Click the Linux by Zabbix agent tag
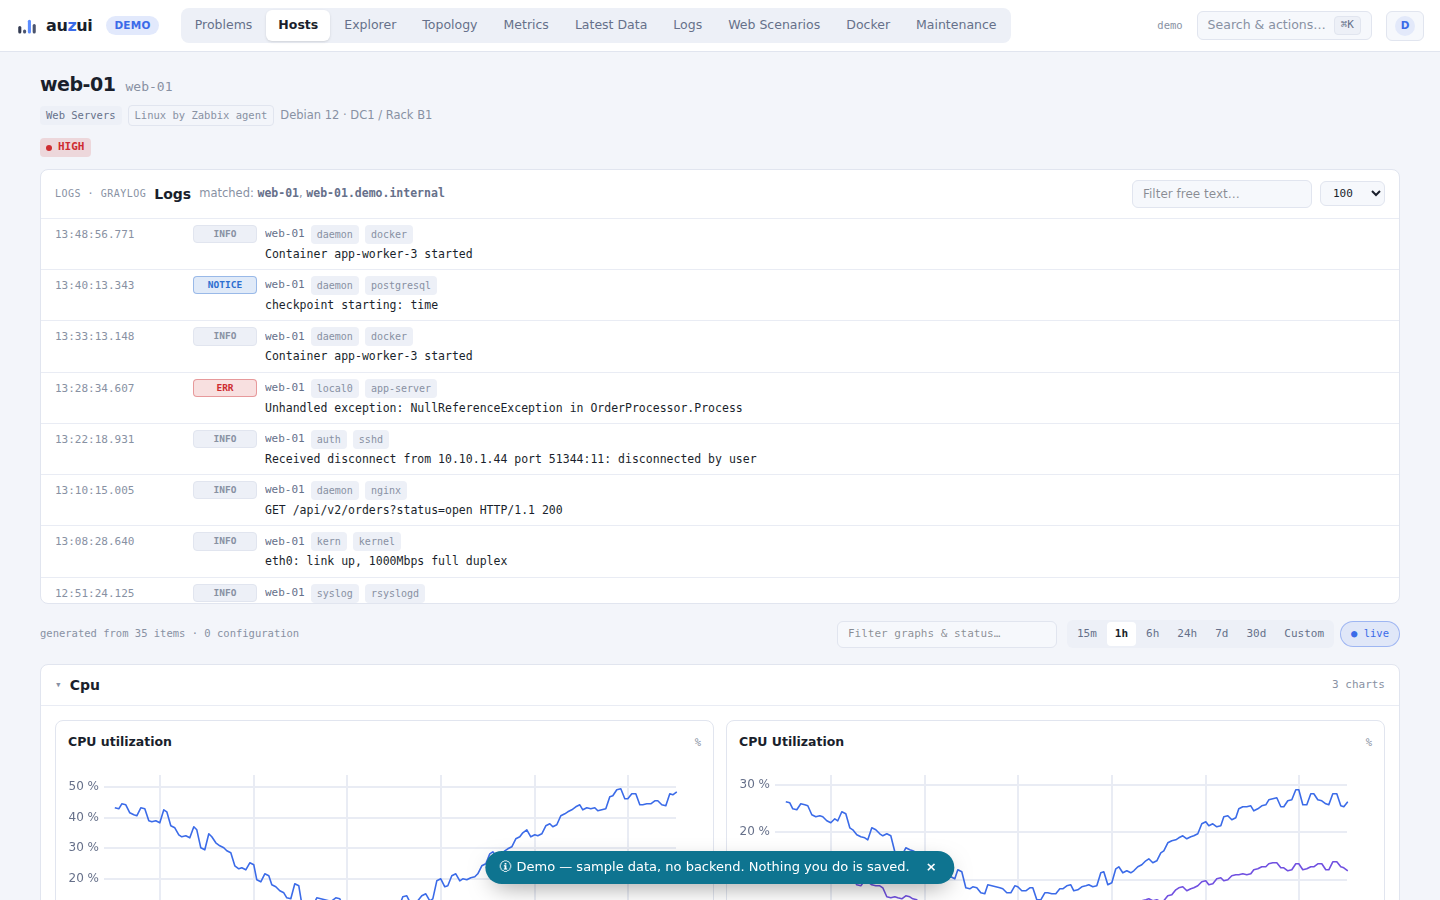This screenshot has height=900, width=1440. tap(201, 116)
